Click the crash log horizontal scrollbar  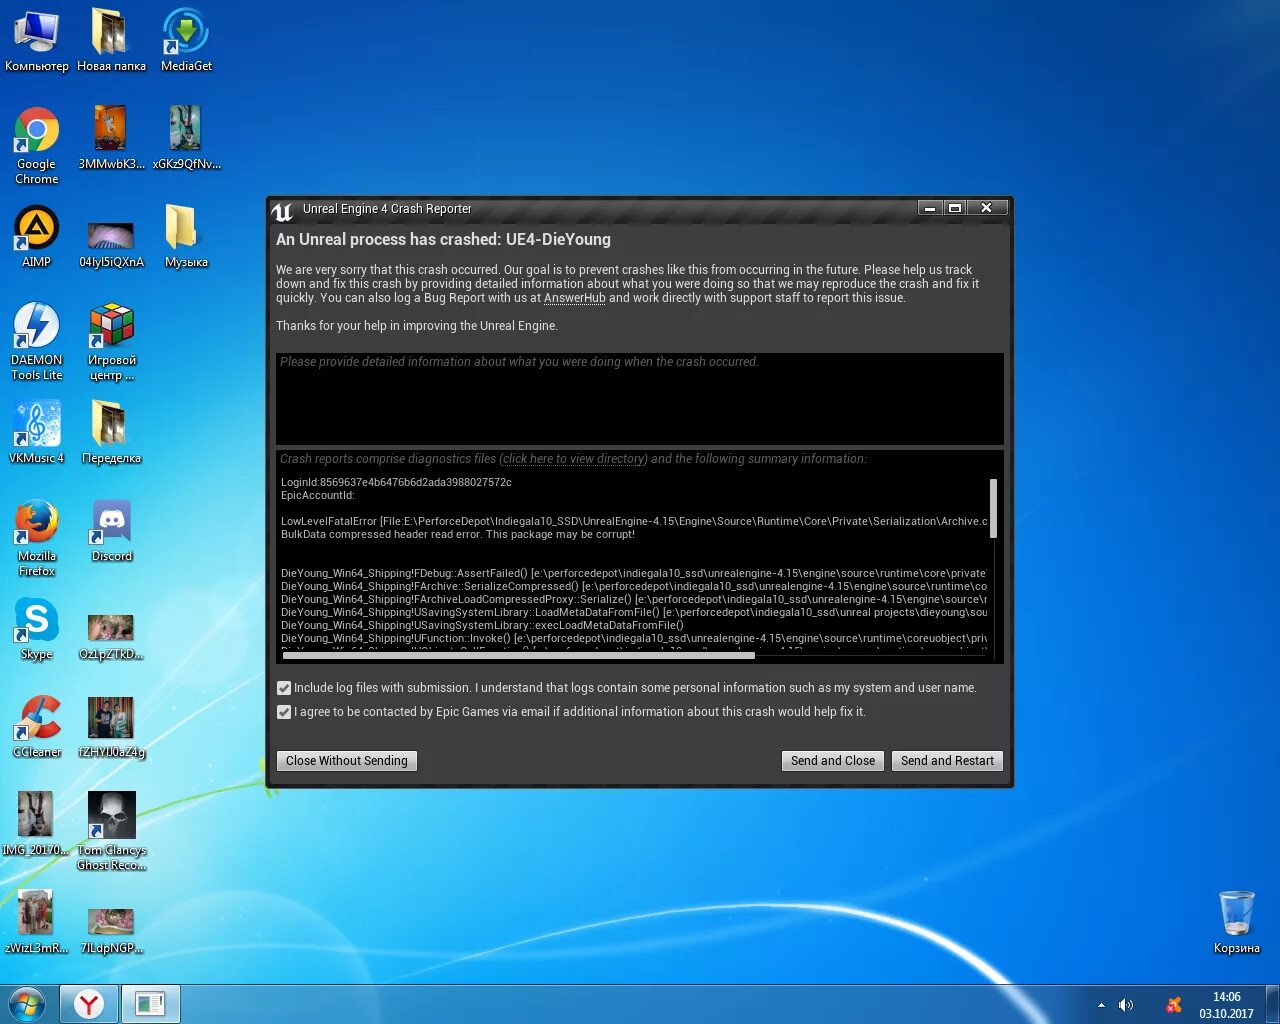pos(518,656)
